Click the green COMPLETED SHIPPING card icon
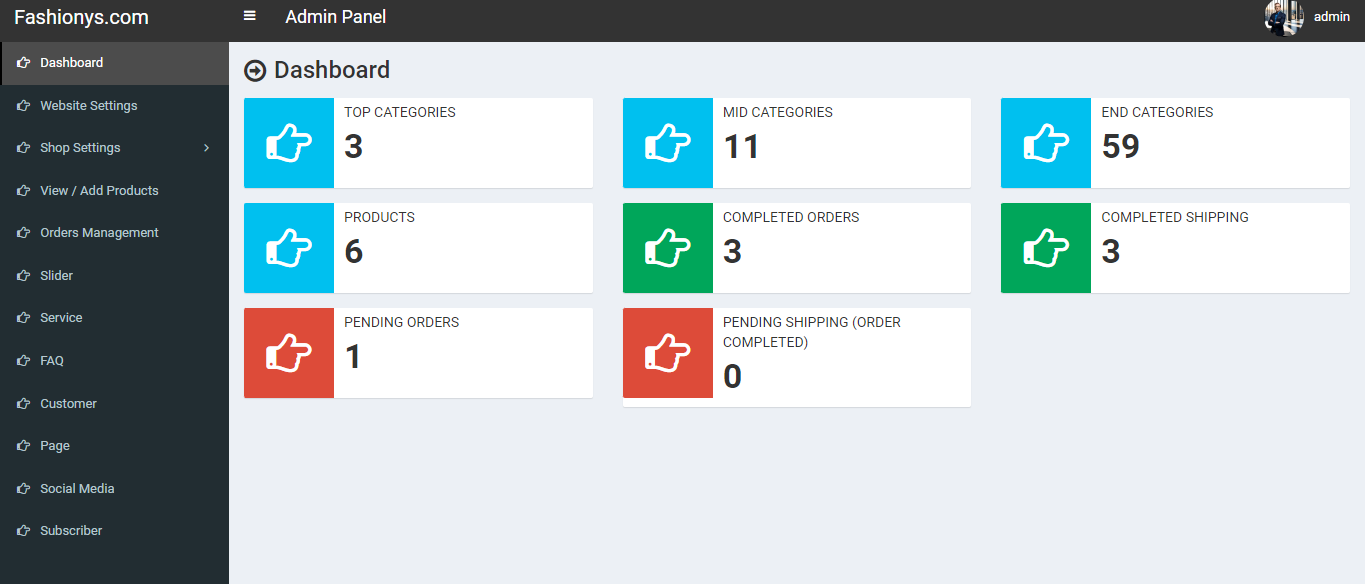 tap(1045, 248)
